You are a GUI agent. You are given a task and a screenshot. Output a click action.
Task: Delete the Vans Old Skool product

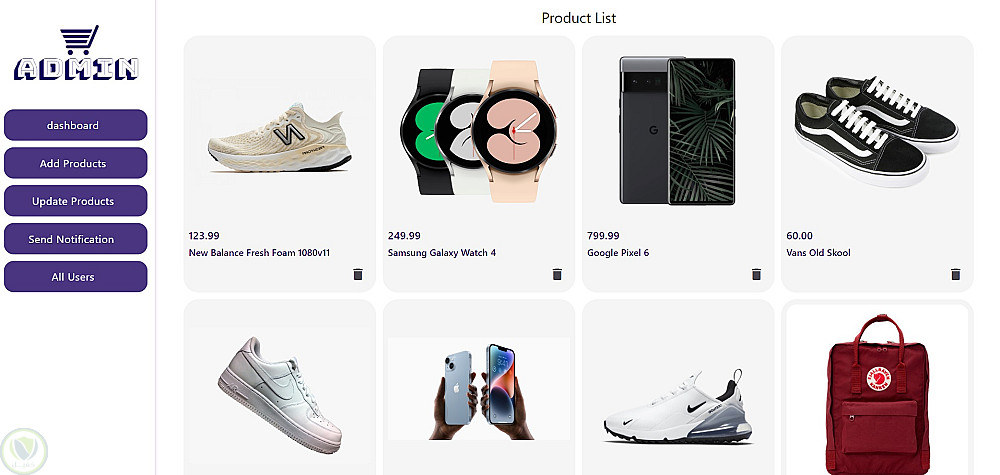pyautogui.click(x=955, y=275)
